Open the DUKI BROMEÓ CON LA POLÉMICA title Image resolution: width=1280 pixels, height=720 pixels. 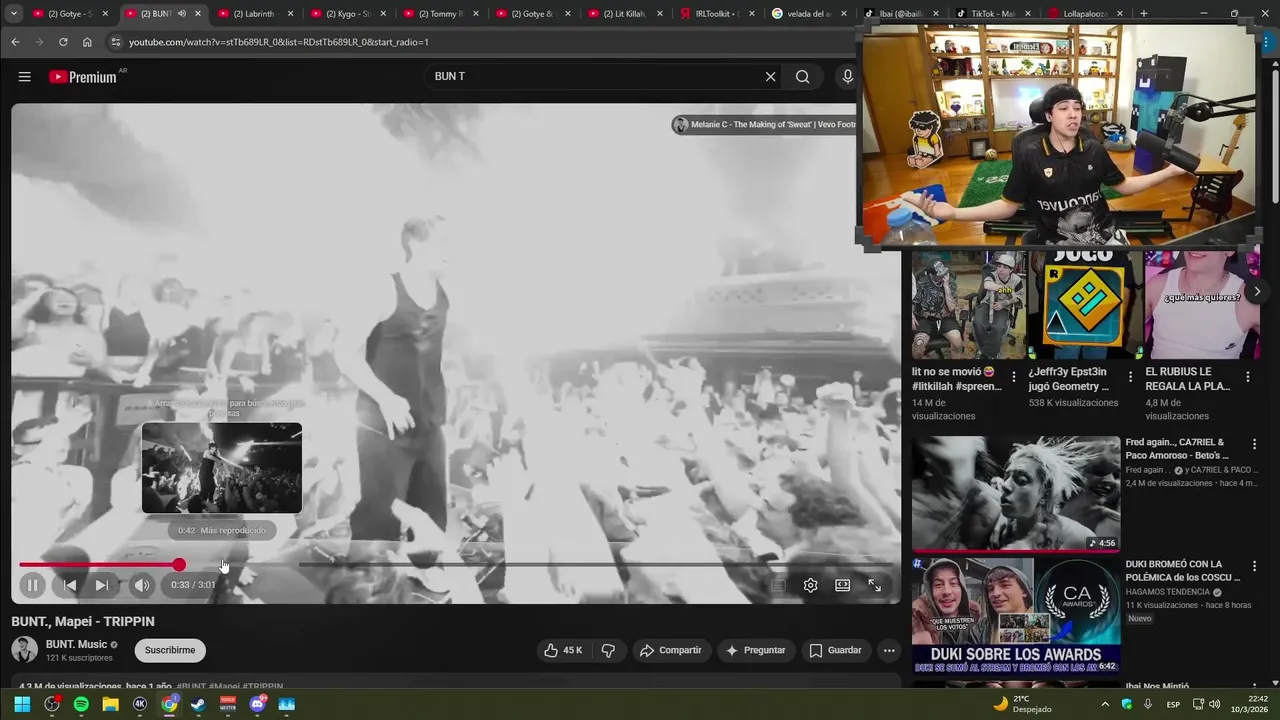[1183, 570]
